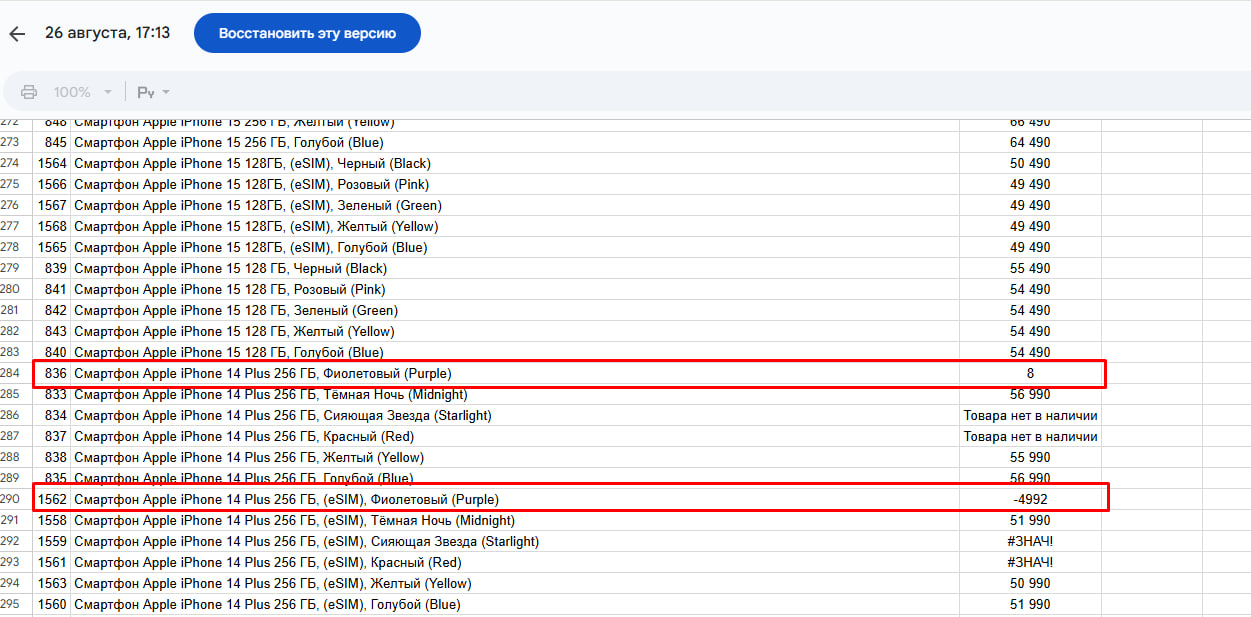
Task: Open the 100% zoom dropdown
Action: 82,92
